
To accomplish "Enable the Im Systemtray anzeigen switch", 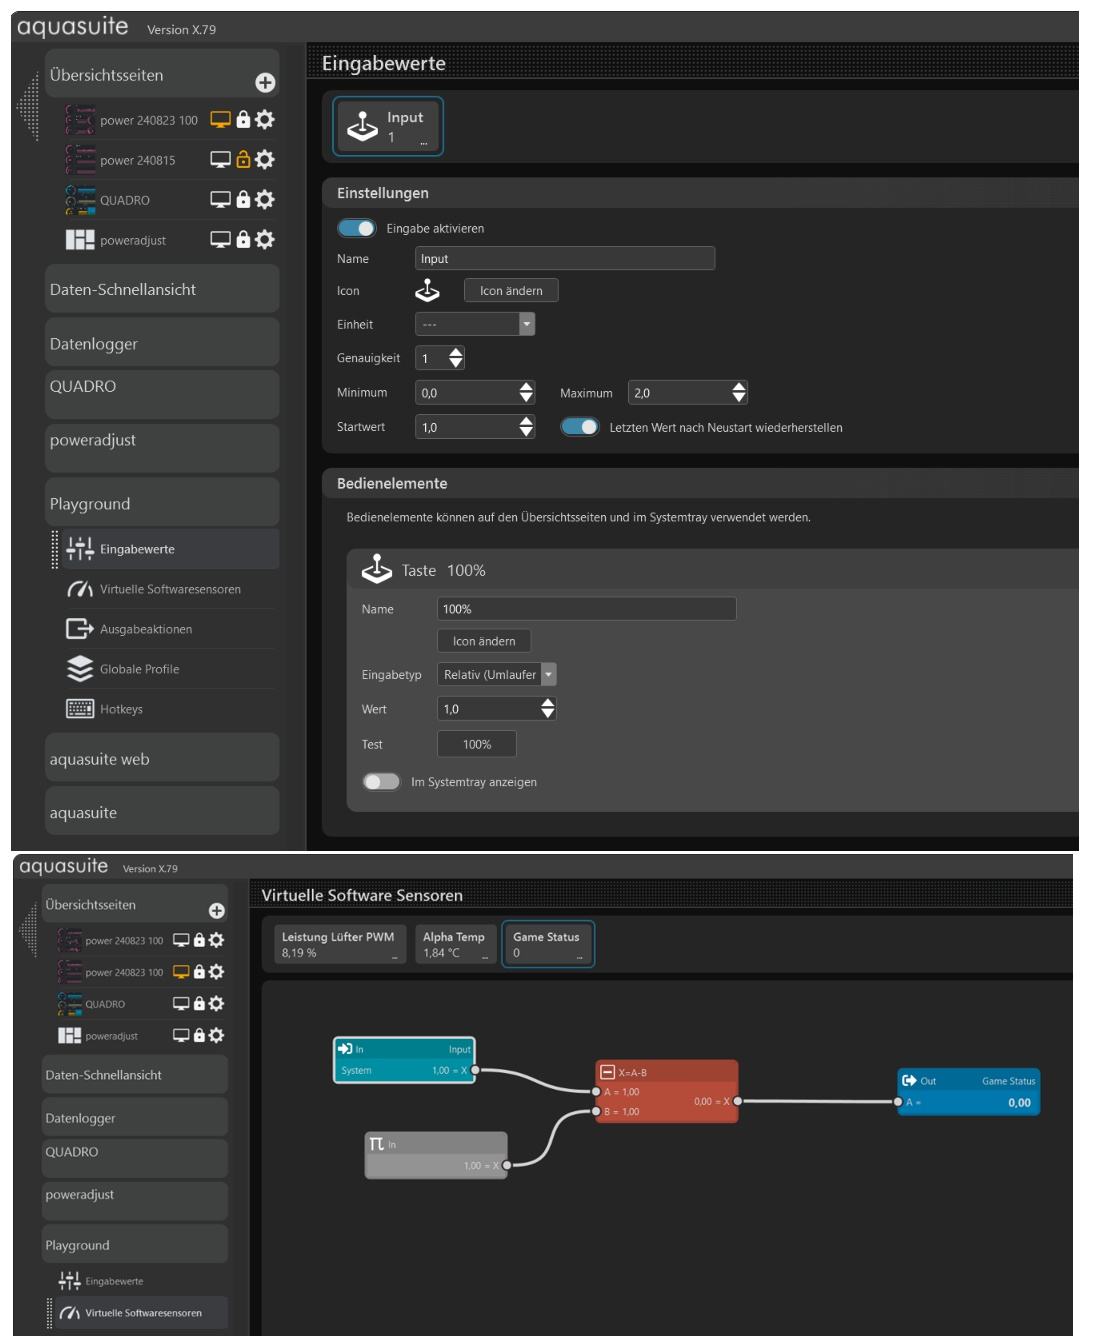I will (381, 782).
